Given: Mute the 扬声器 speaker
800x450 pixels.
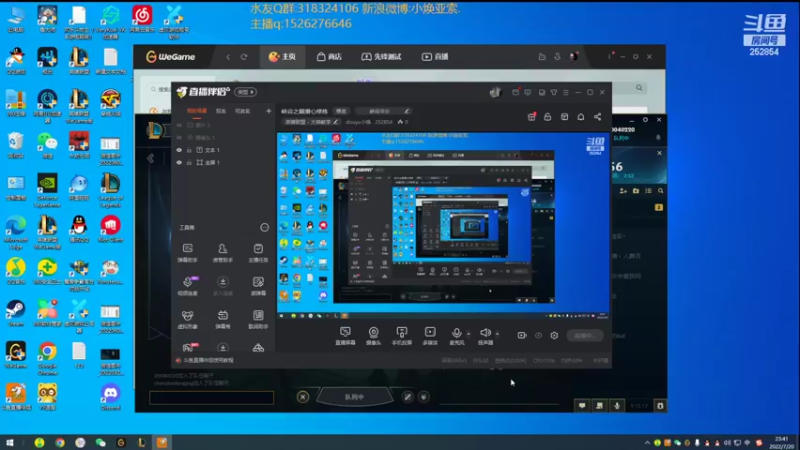Looking at the screenshot, I should [485, 336].
